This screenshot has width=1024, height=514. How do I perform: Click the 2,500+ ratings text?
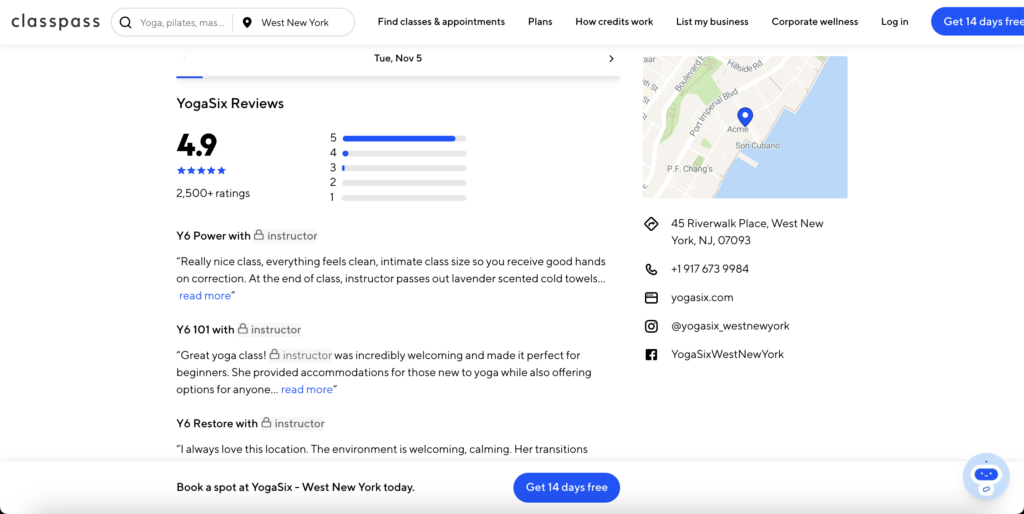point(213,193)
